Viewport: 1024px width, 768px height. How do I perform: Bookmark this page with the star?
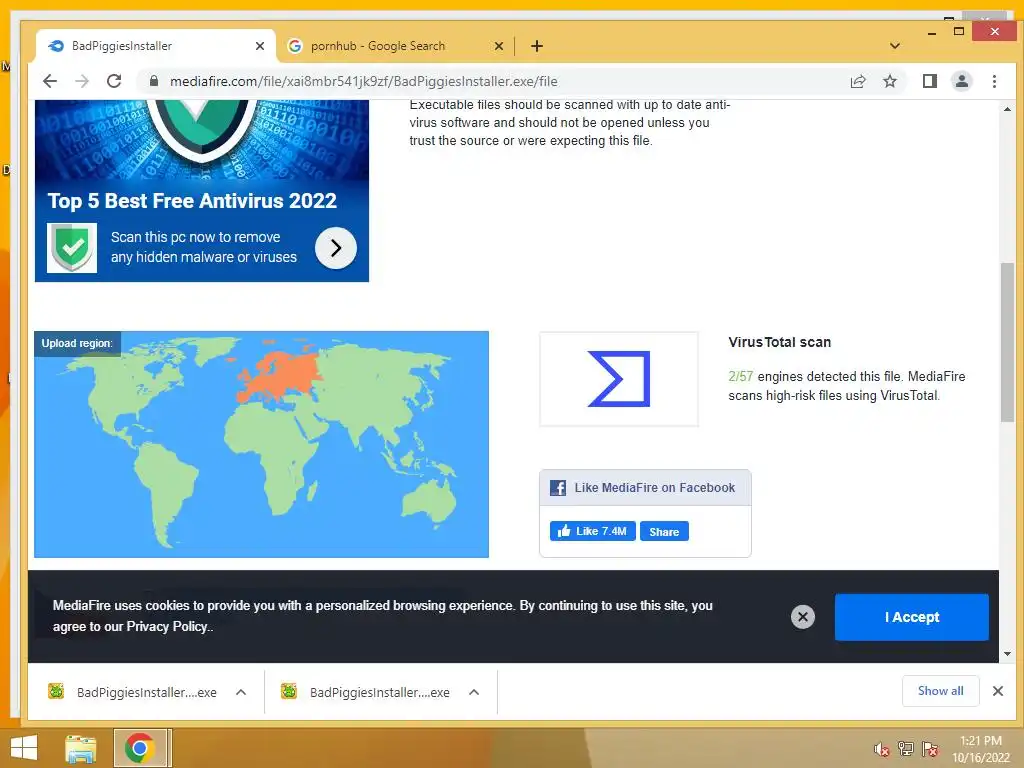(889, 81)
